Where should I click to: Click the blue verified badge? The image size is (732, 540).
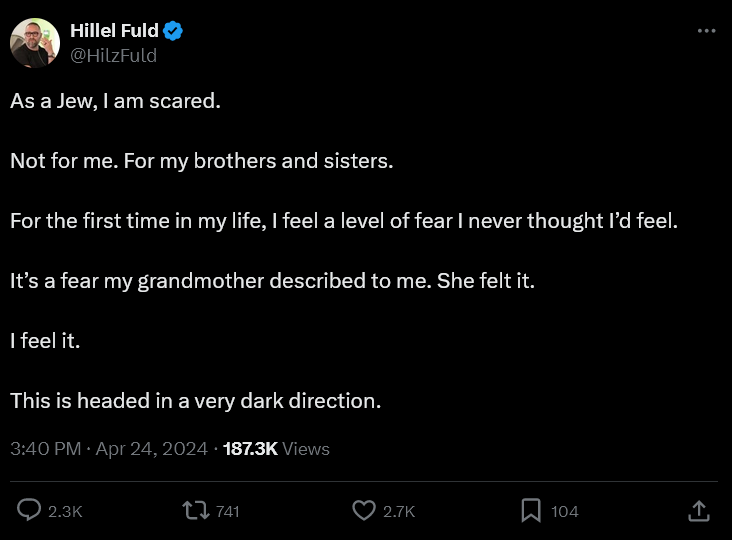click(173, 31)
